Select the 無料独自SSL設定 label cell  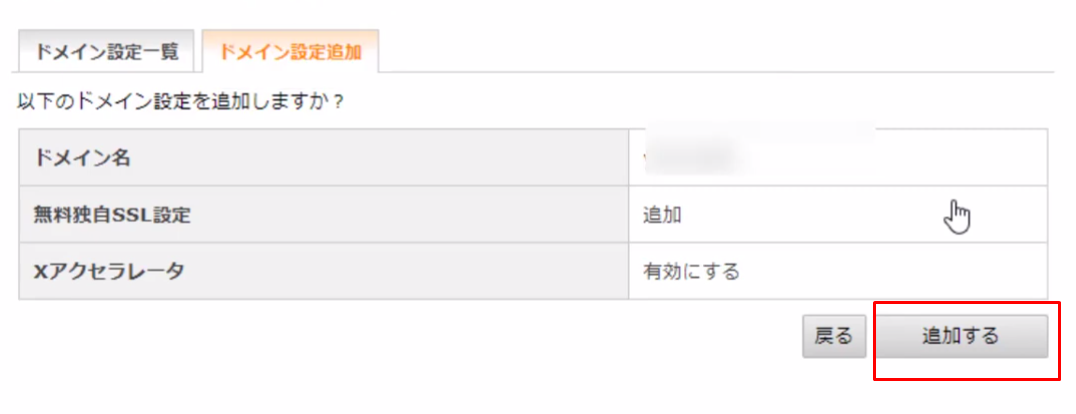pos(323,215)
